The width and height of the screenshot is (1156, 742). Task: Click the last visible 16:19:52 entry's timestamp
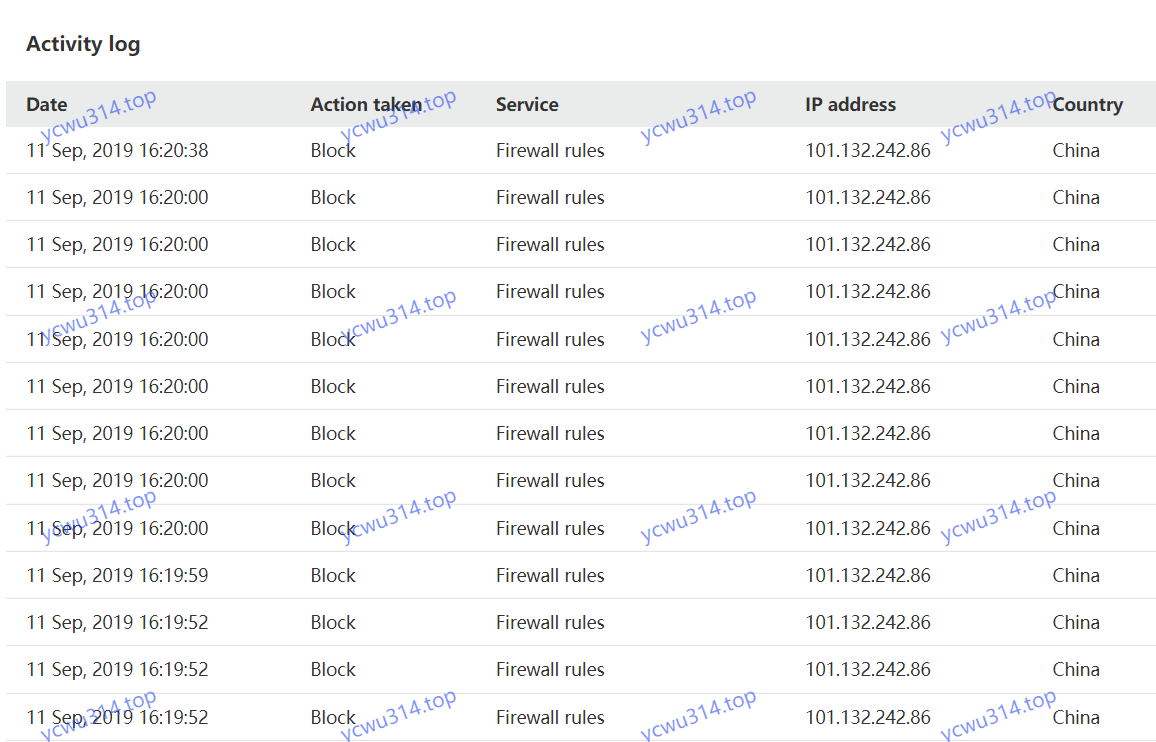click(117, 718)
